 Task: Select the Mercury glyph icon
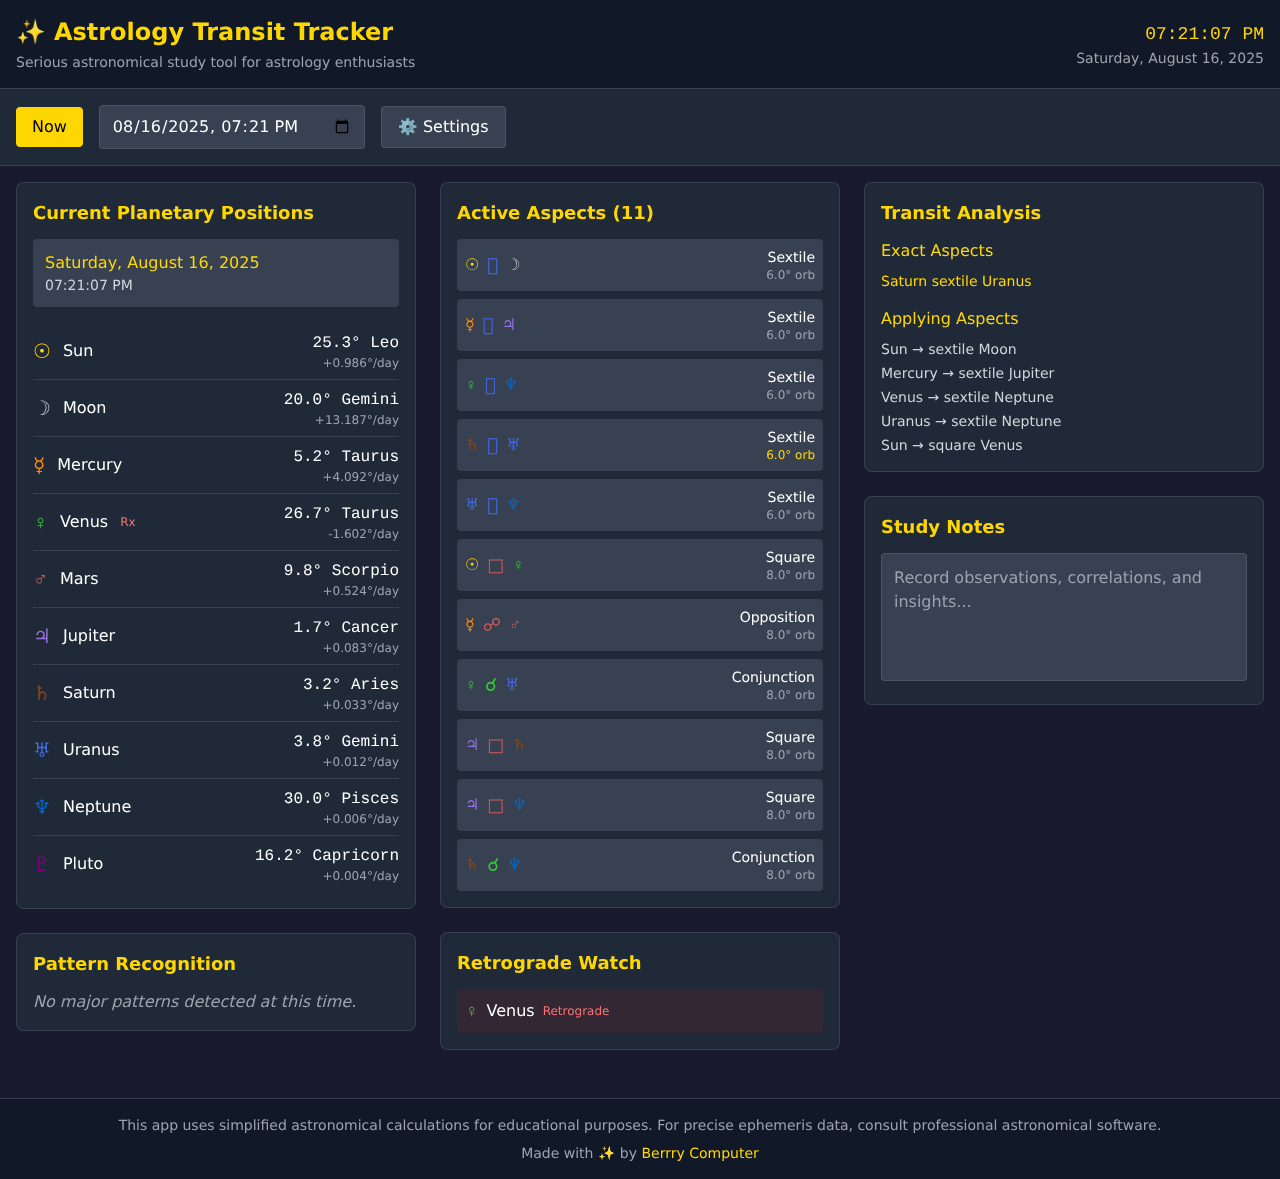(41, 464)
